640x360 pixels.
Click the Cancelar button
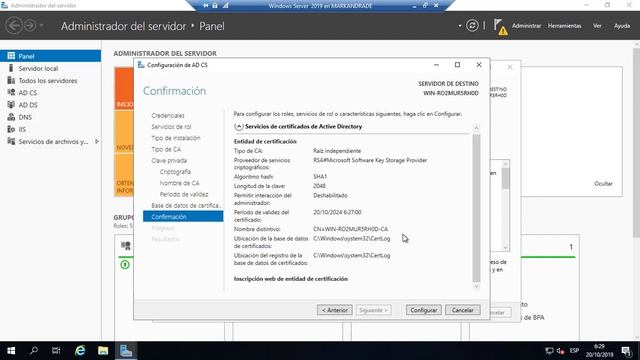tap(462, 310)
